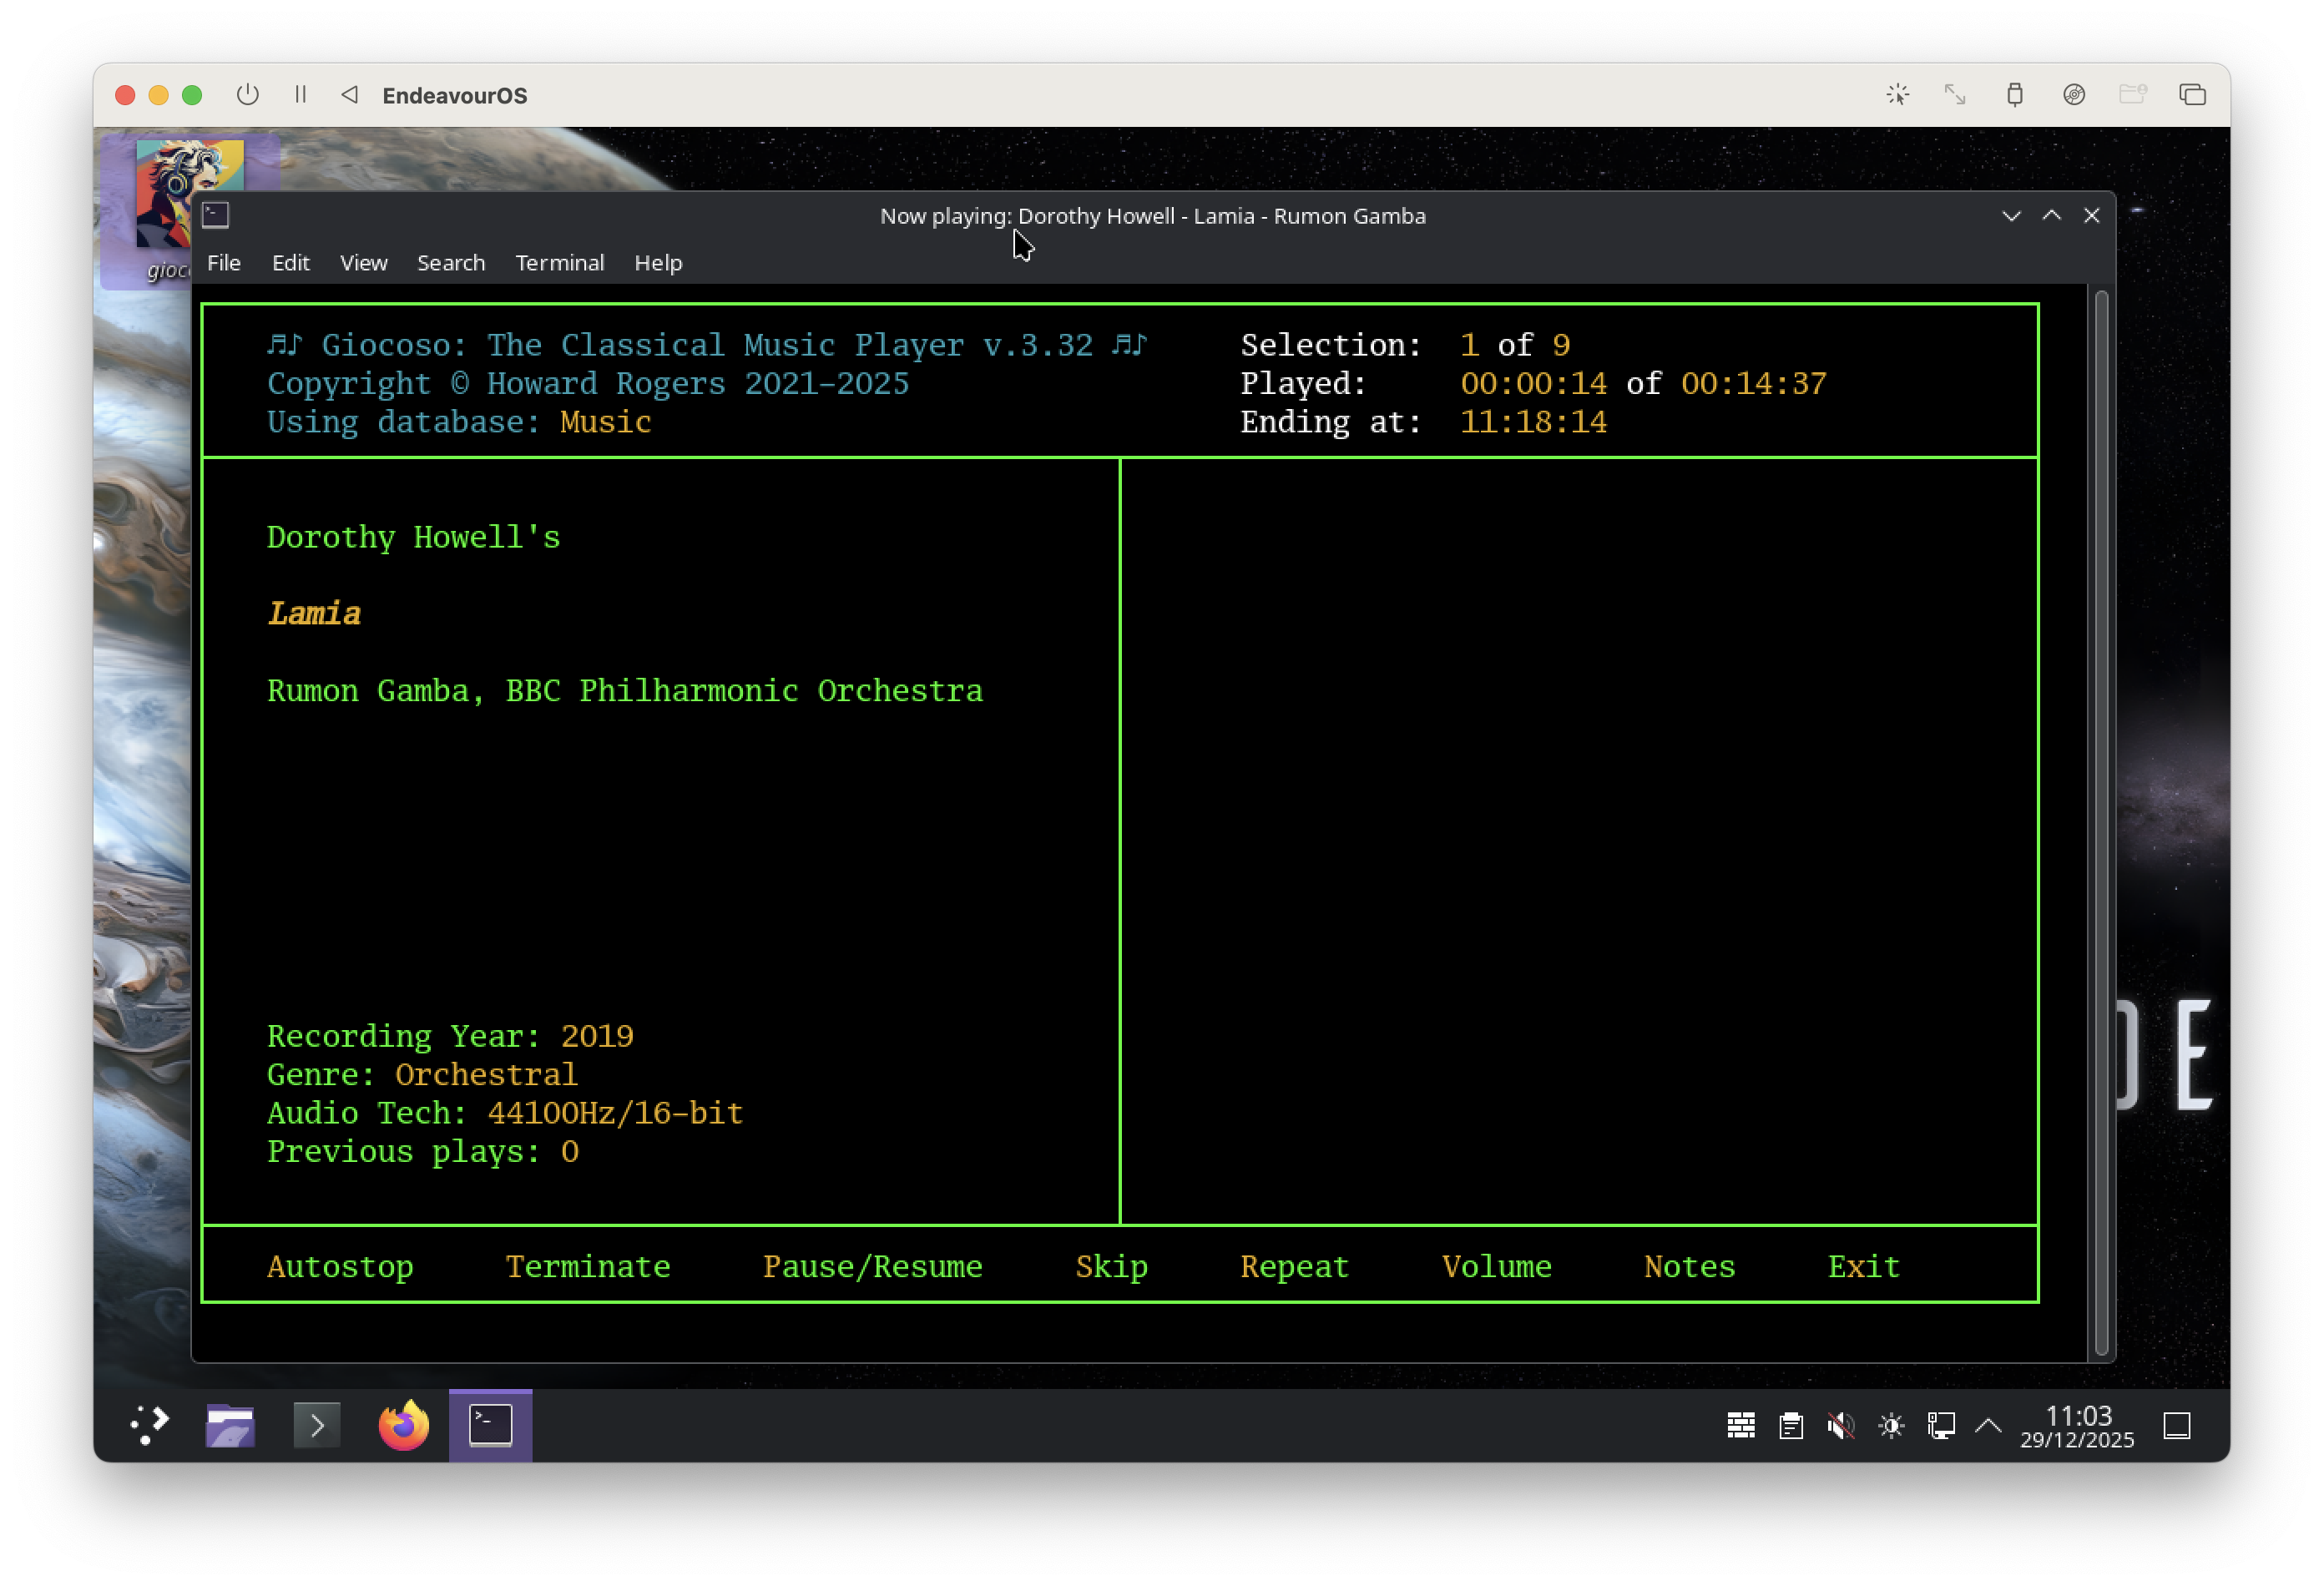Open the Search menu
Image resolution: width=2324 pixels, height=1586 pixels.
(450, 263)
